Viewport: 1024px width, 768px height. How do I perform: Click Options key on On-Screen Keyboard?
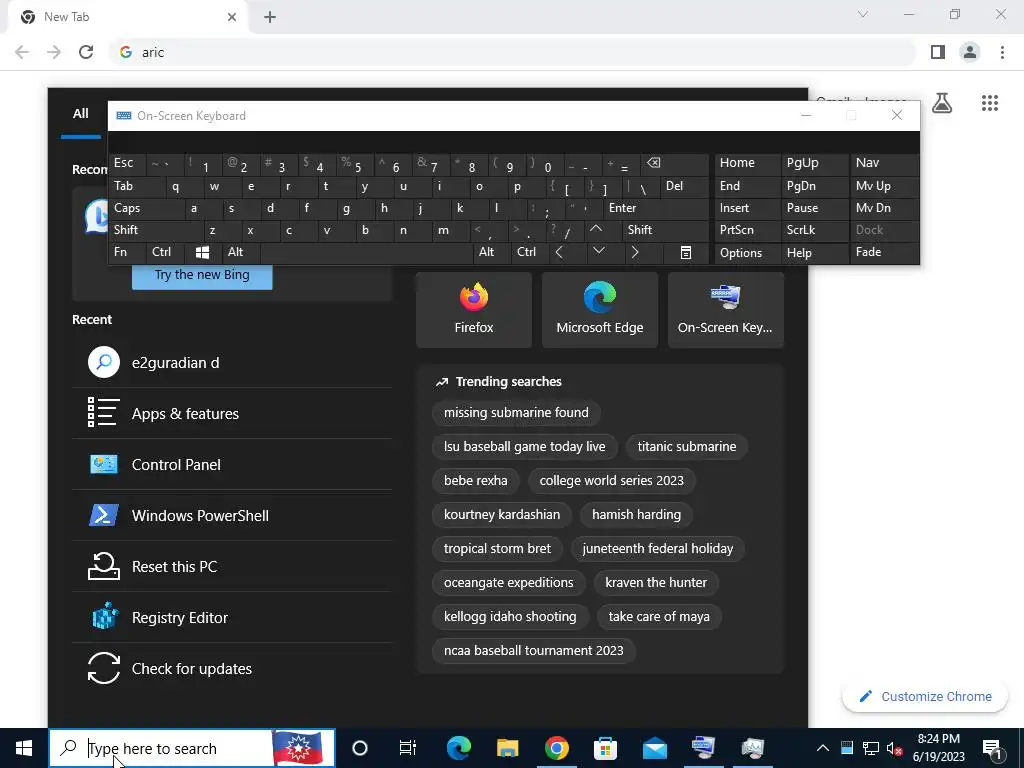pyautogui.click(x=748, y=253)
